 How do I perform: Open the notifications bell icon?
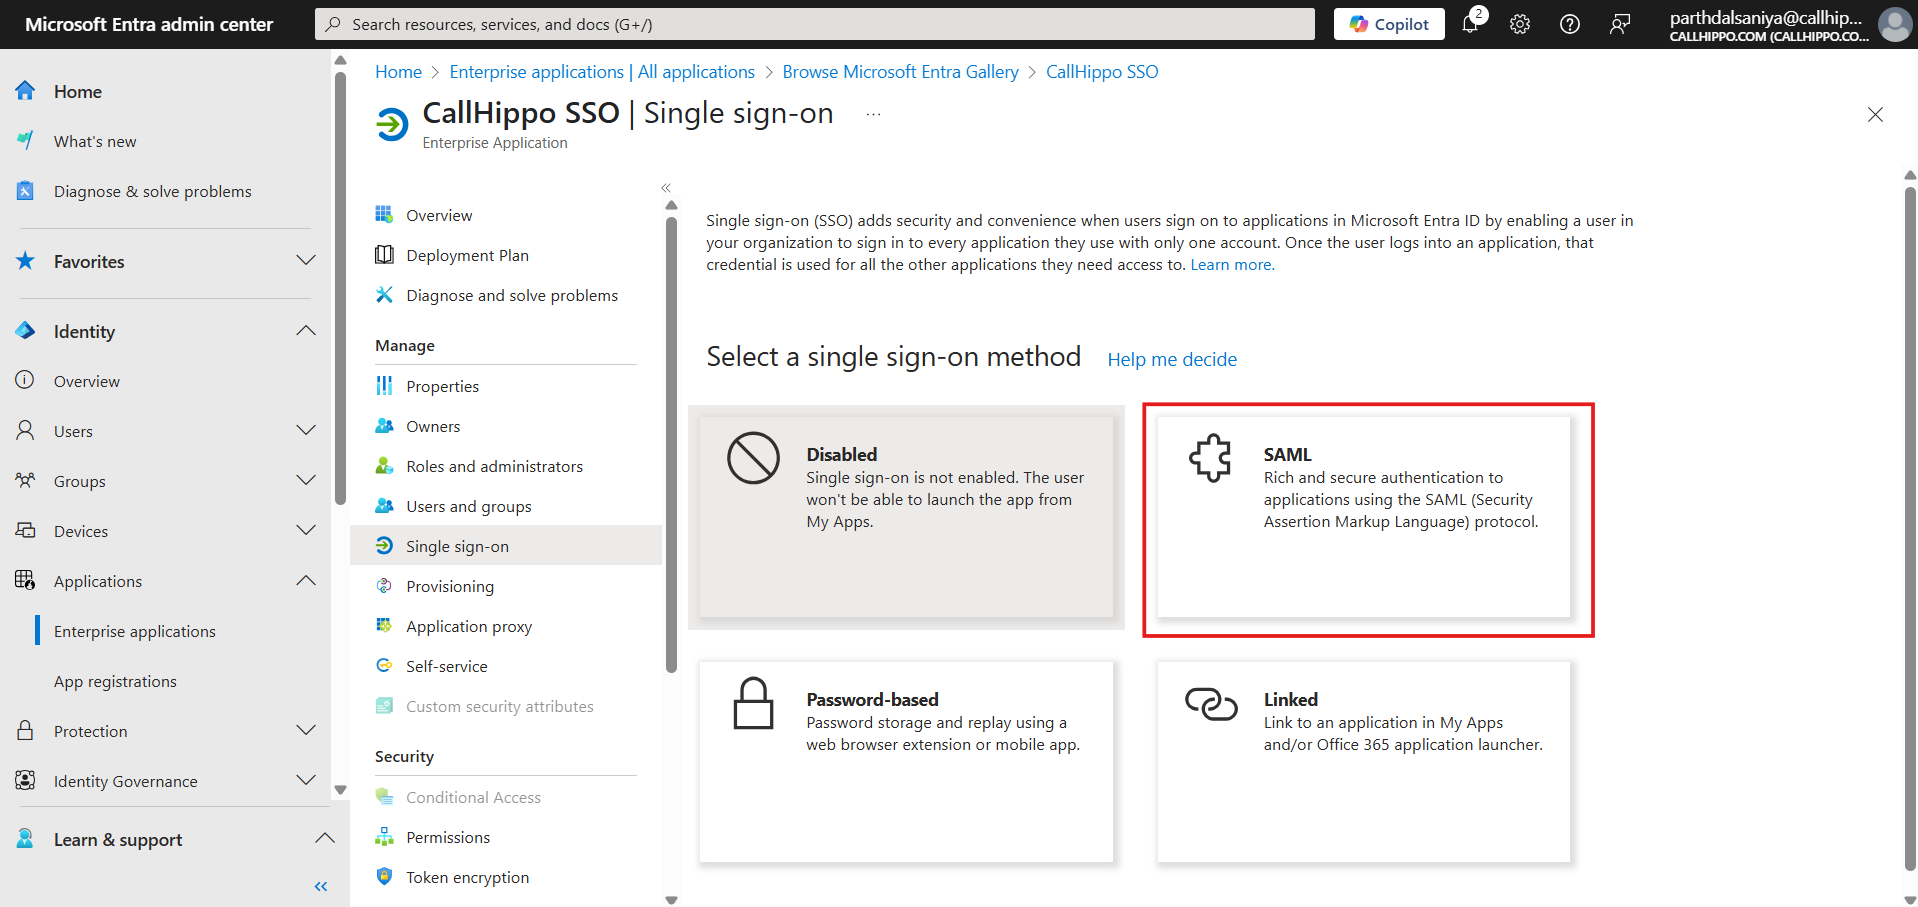pos(1470,24)
